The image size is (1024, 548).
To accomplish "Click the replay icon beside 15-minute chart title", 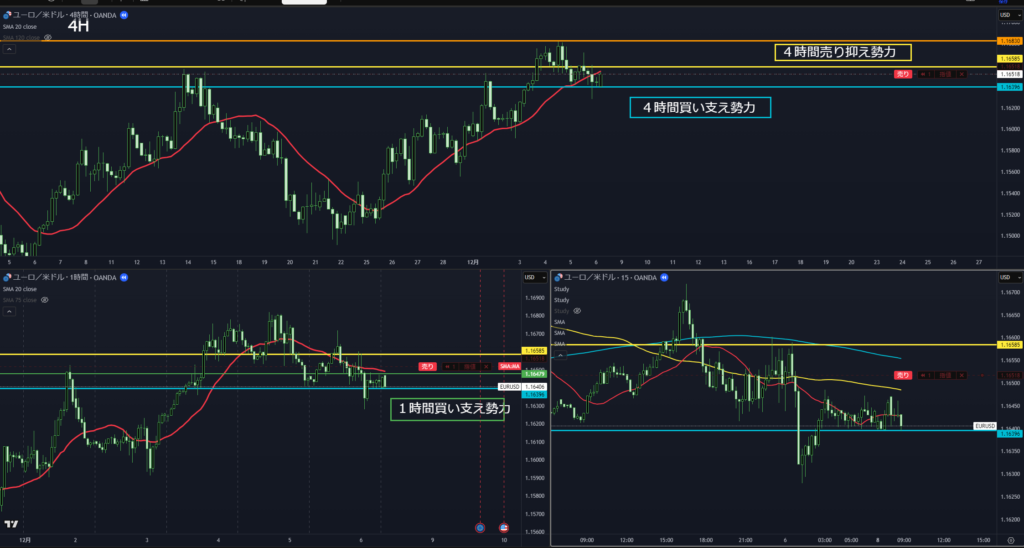I will 665,277.
